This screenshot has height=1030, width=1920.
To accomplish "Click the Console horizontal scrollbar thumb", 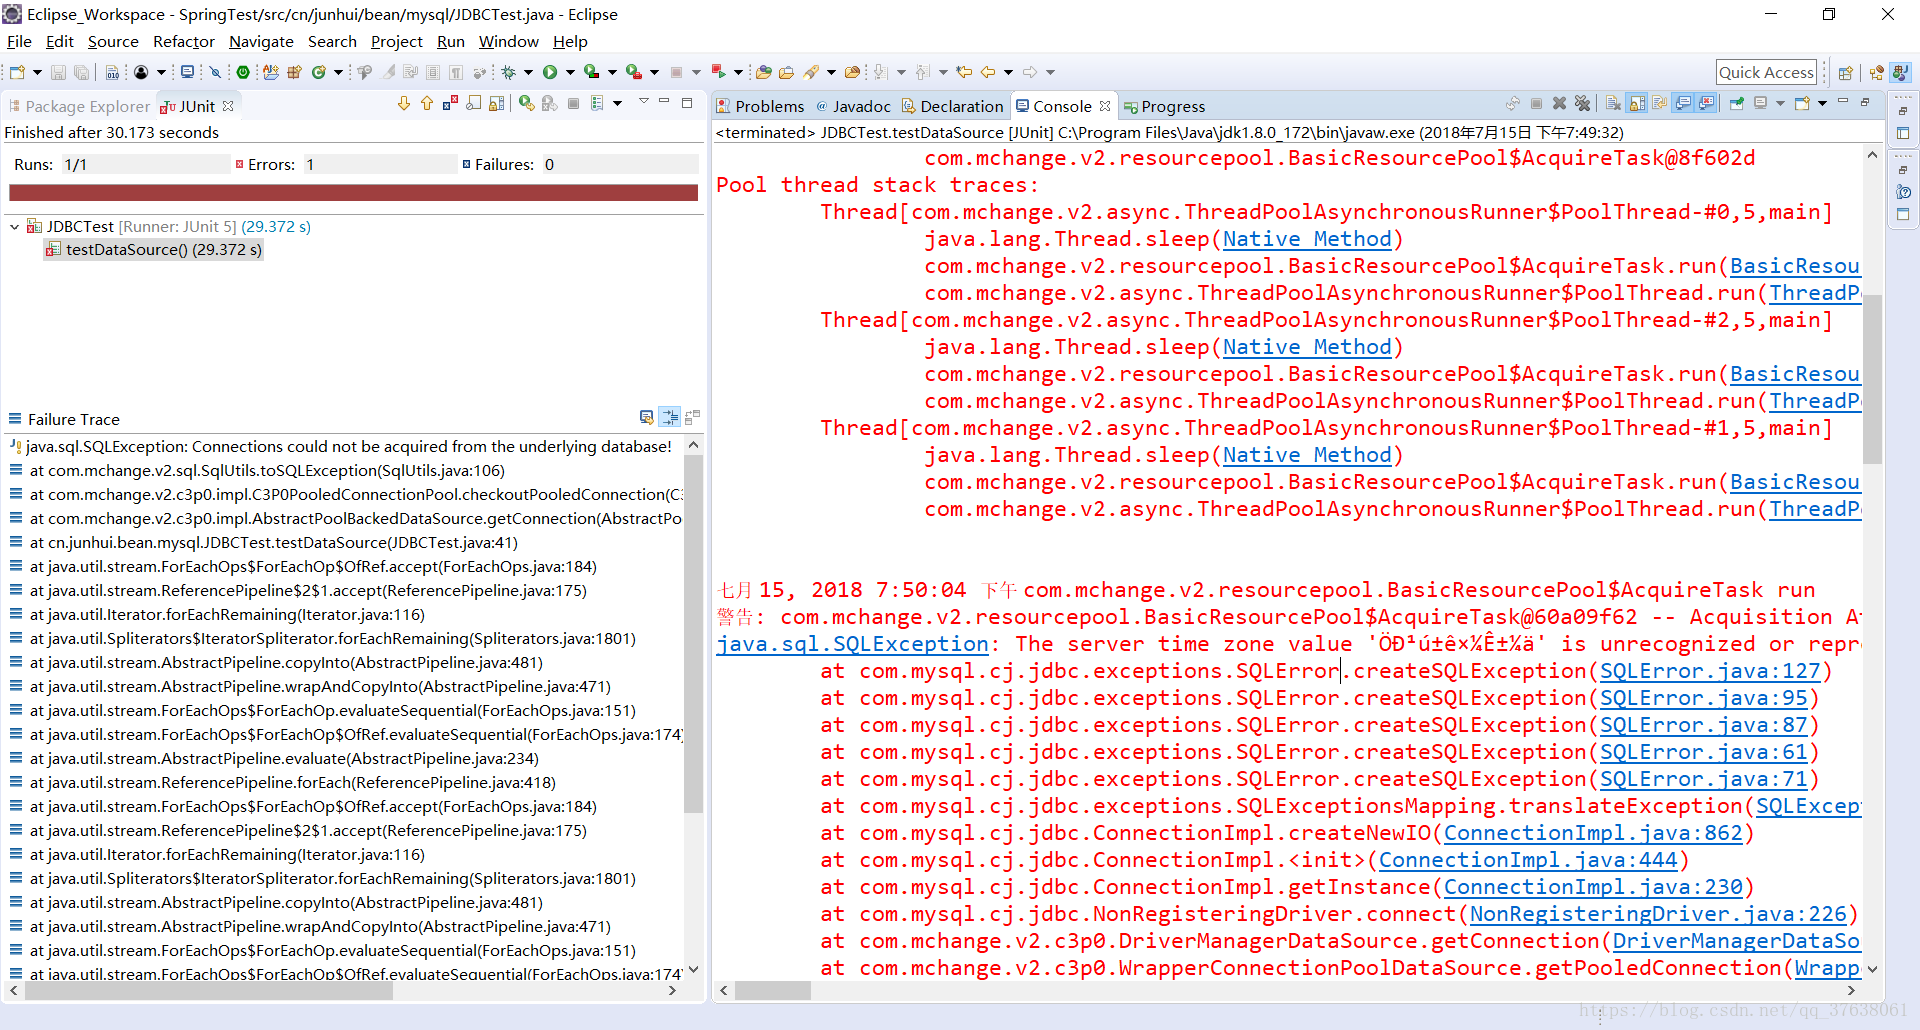I will click(x=773, y=990).
